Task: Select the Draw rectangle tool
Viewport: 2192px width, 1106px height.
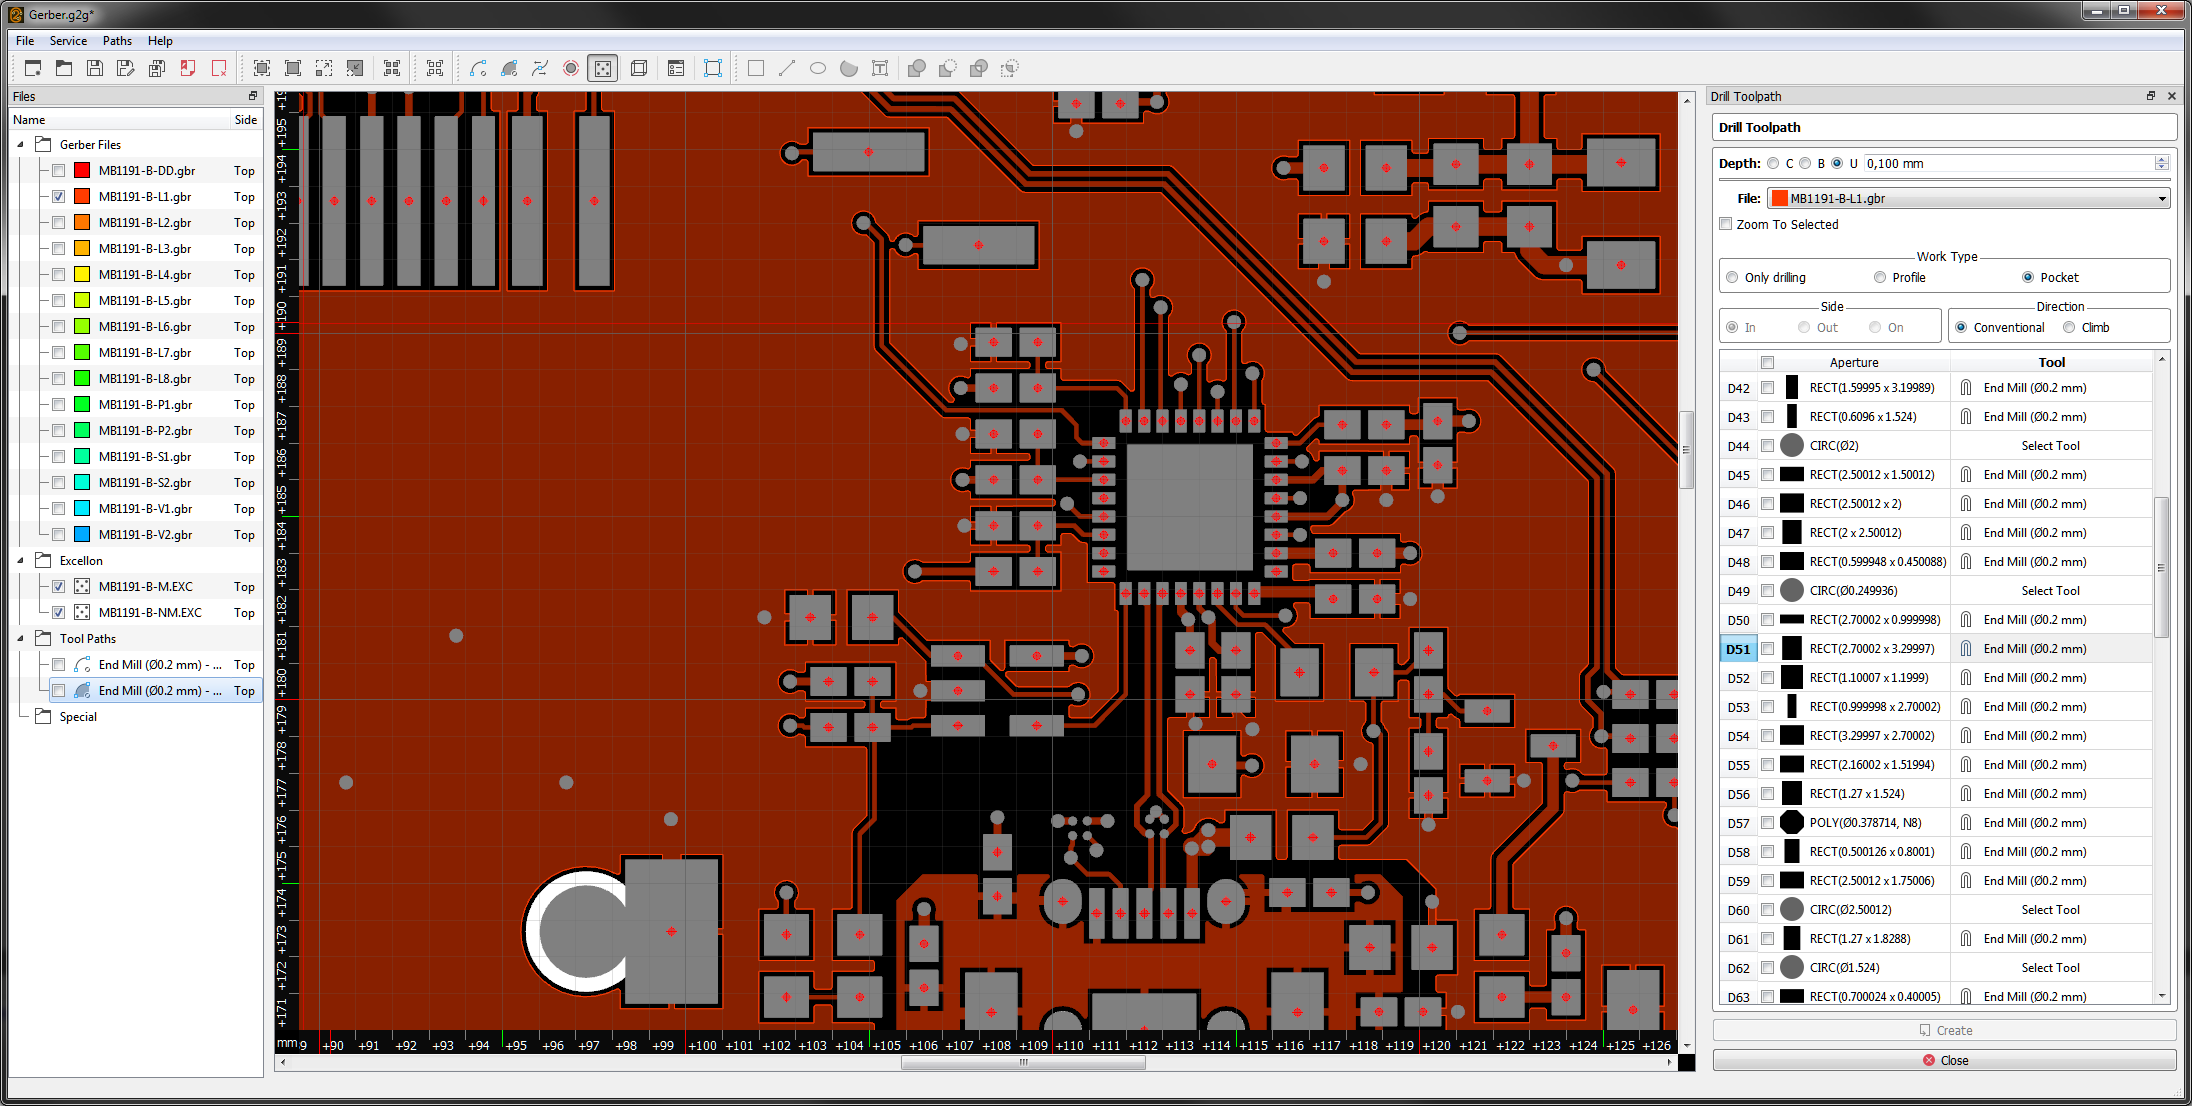Action: 756,68
